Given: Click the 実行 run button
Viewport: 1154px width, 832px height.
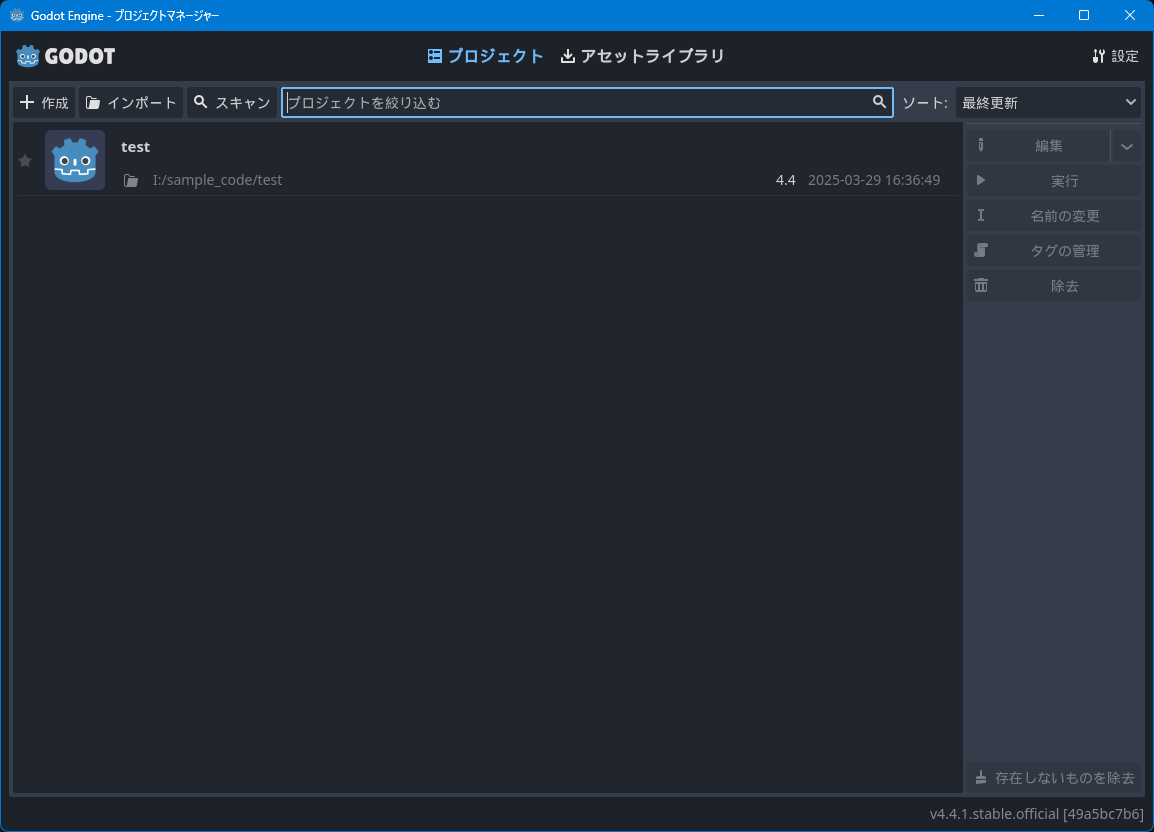Looking at the screenshot, I should [x=1054, y=180].
